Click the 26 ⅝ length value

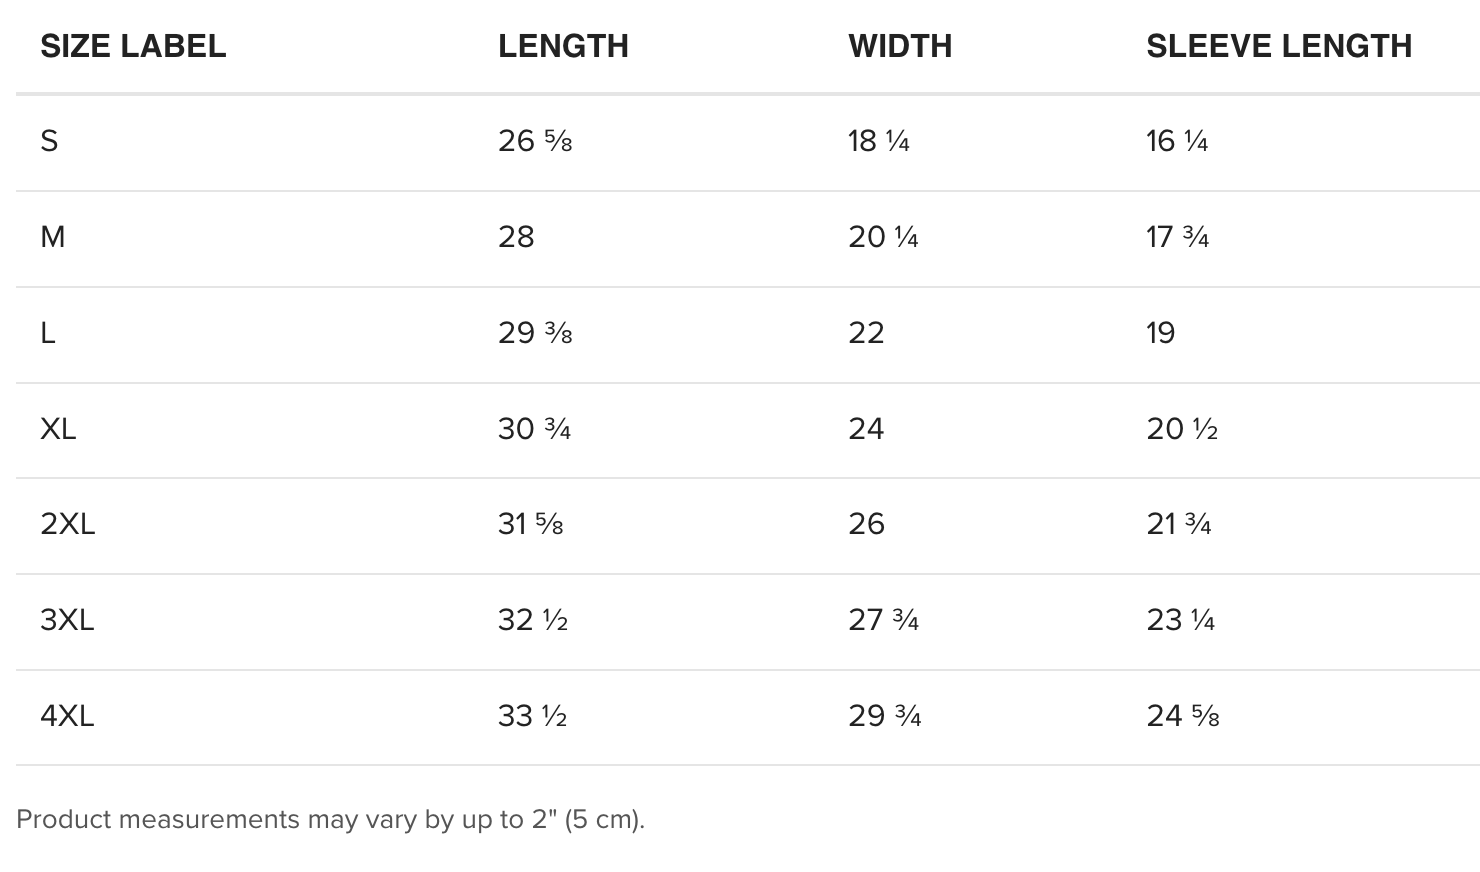click(535, 141)
